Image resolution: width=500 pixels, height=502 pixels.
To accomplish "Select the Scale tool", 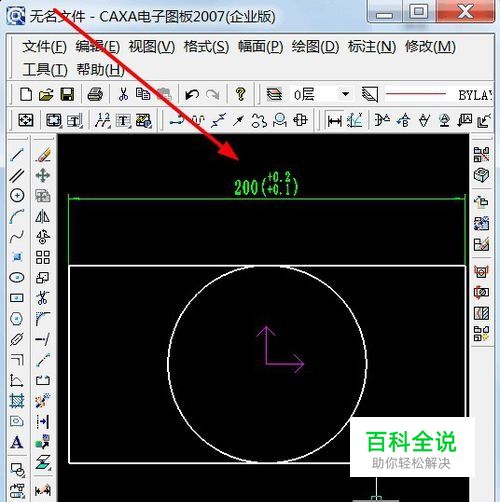I will click(x=43, y=278).
